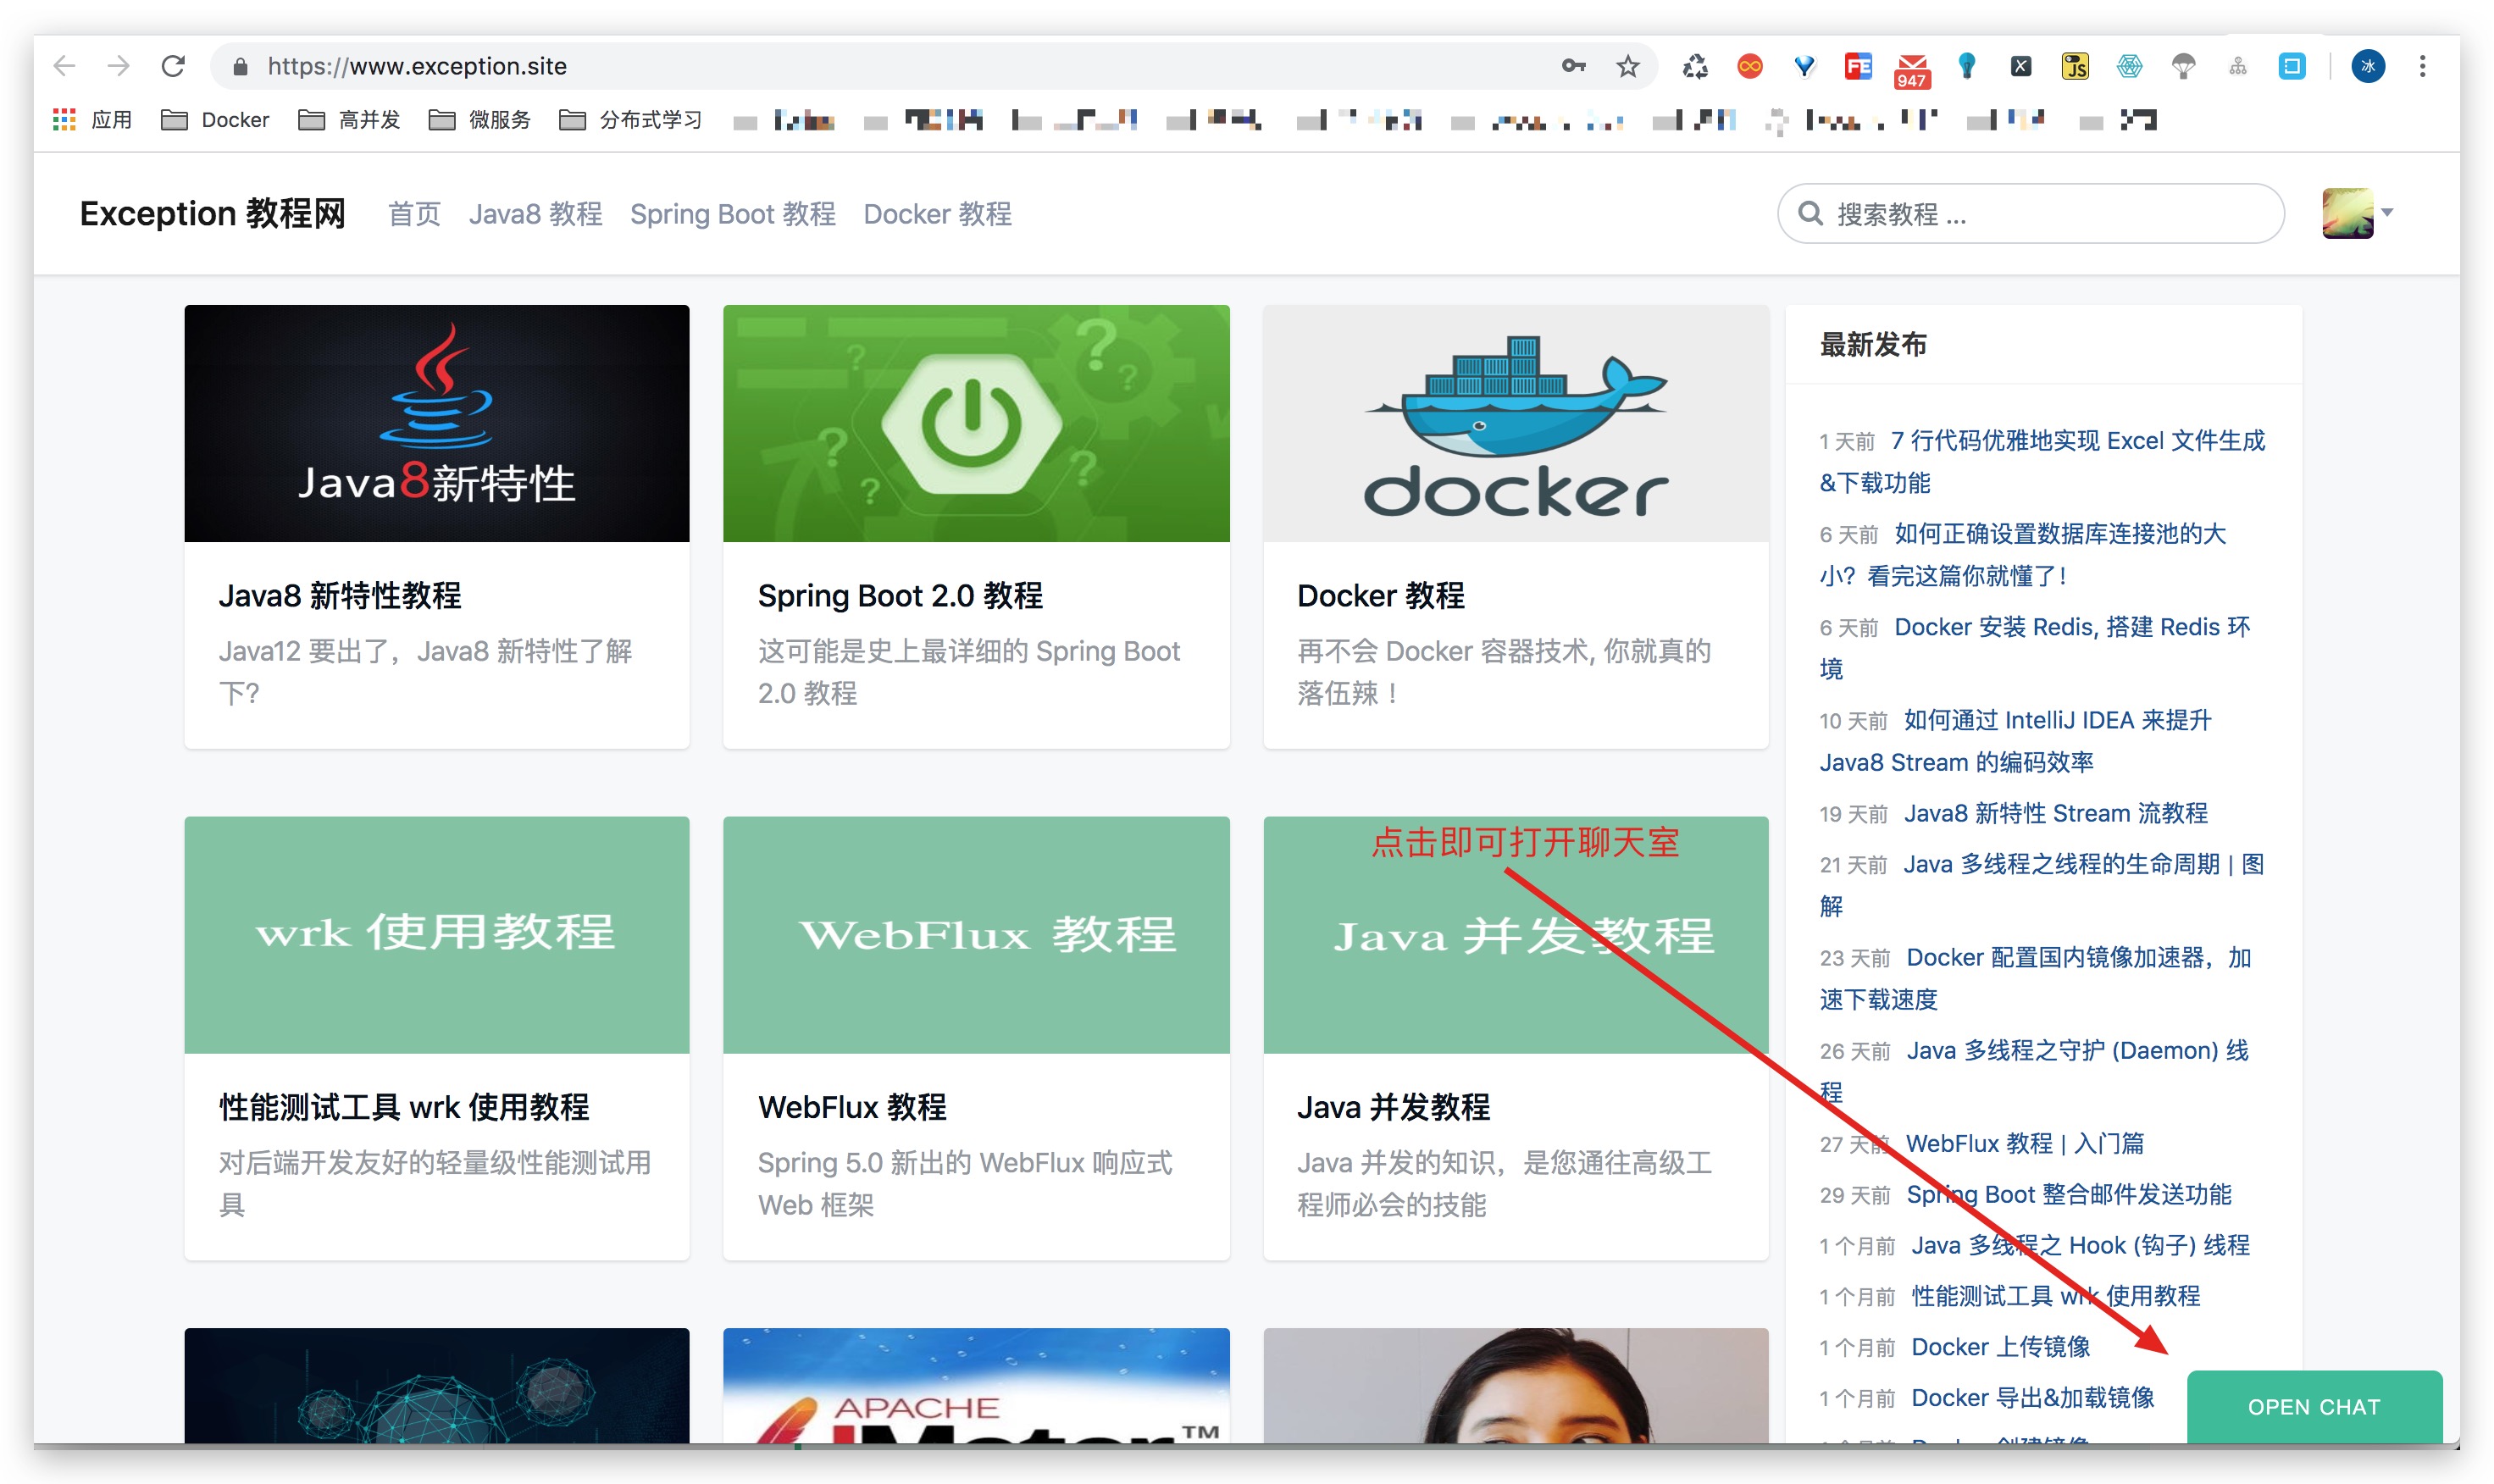Open Spring Boot 整合邮件发送功能 link
This screenshot has height=1484, width=2494.
(x=2068, y=1194)
